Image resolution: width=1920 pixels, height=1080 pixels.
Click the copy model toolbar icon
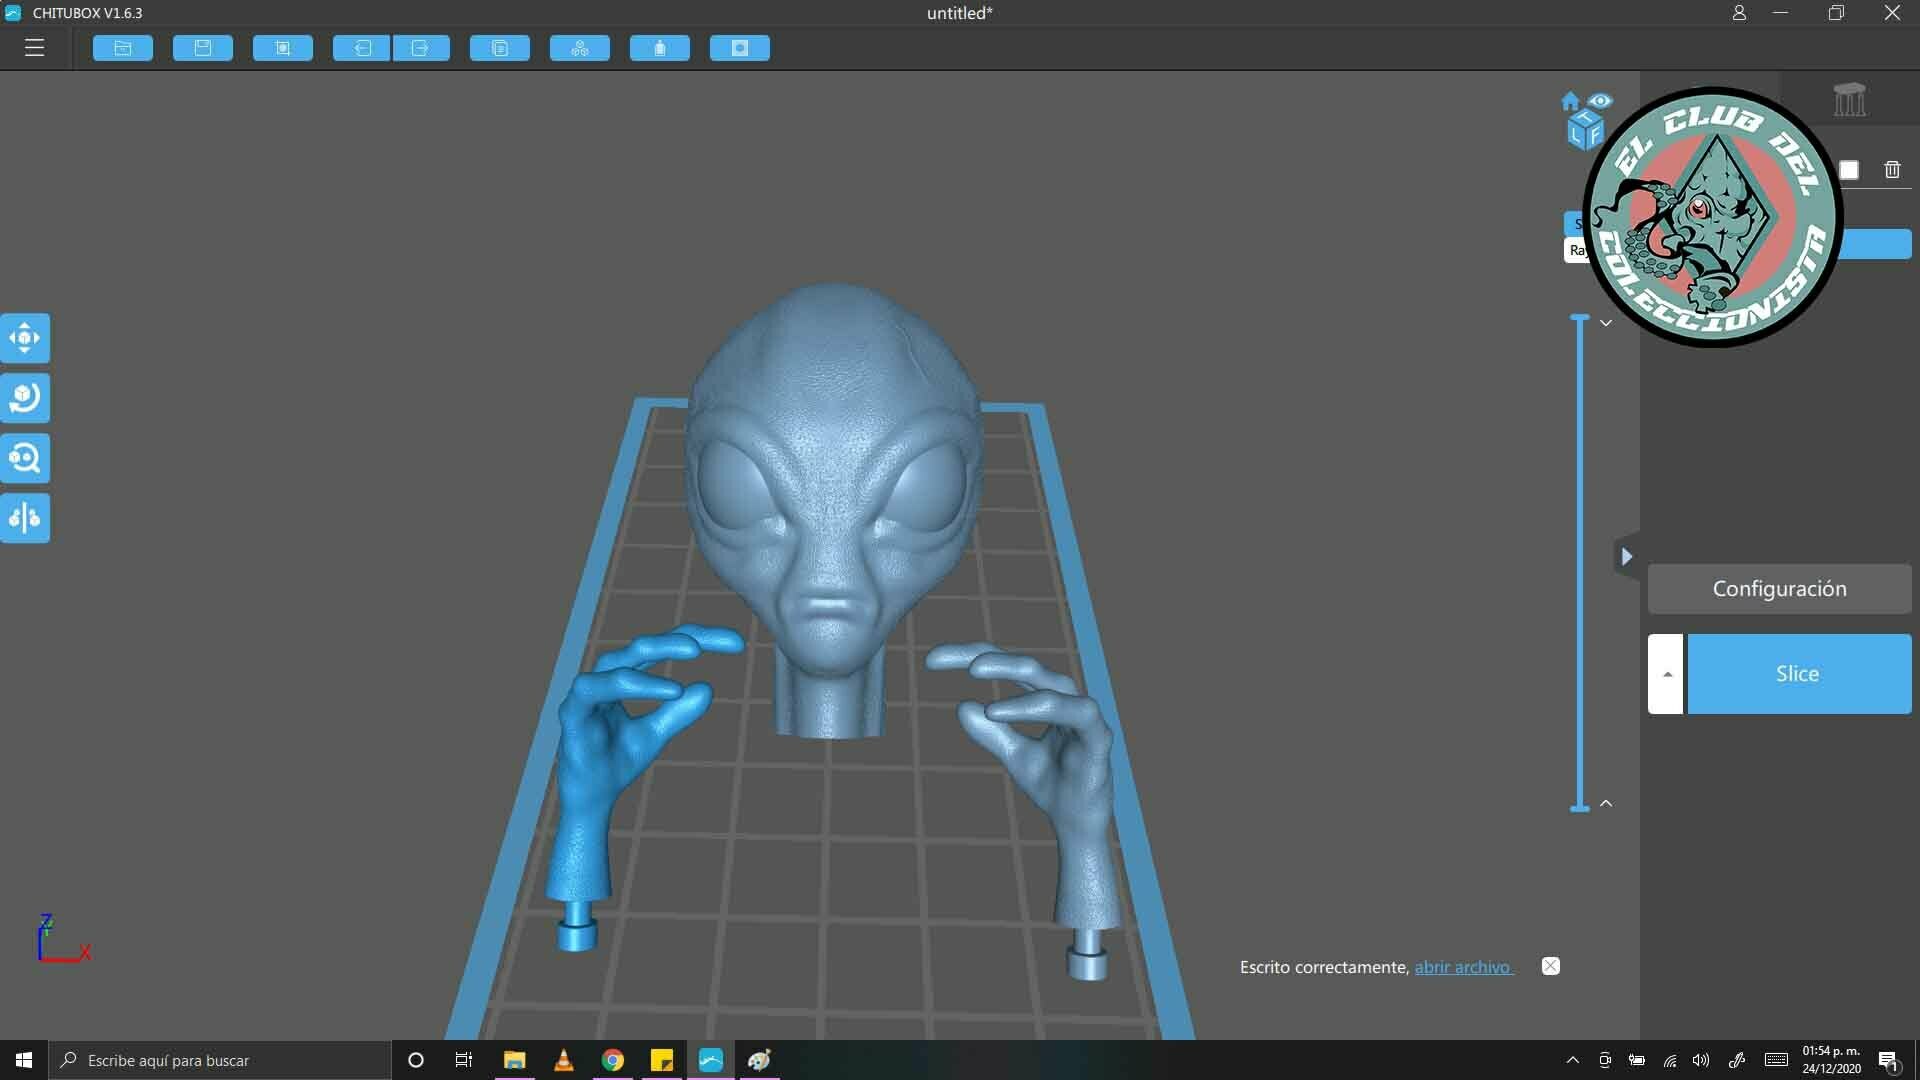(500, 48)
